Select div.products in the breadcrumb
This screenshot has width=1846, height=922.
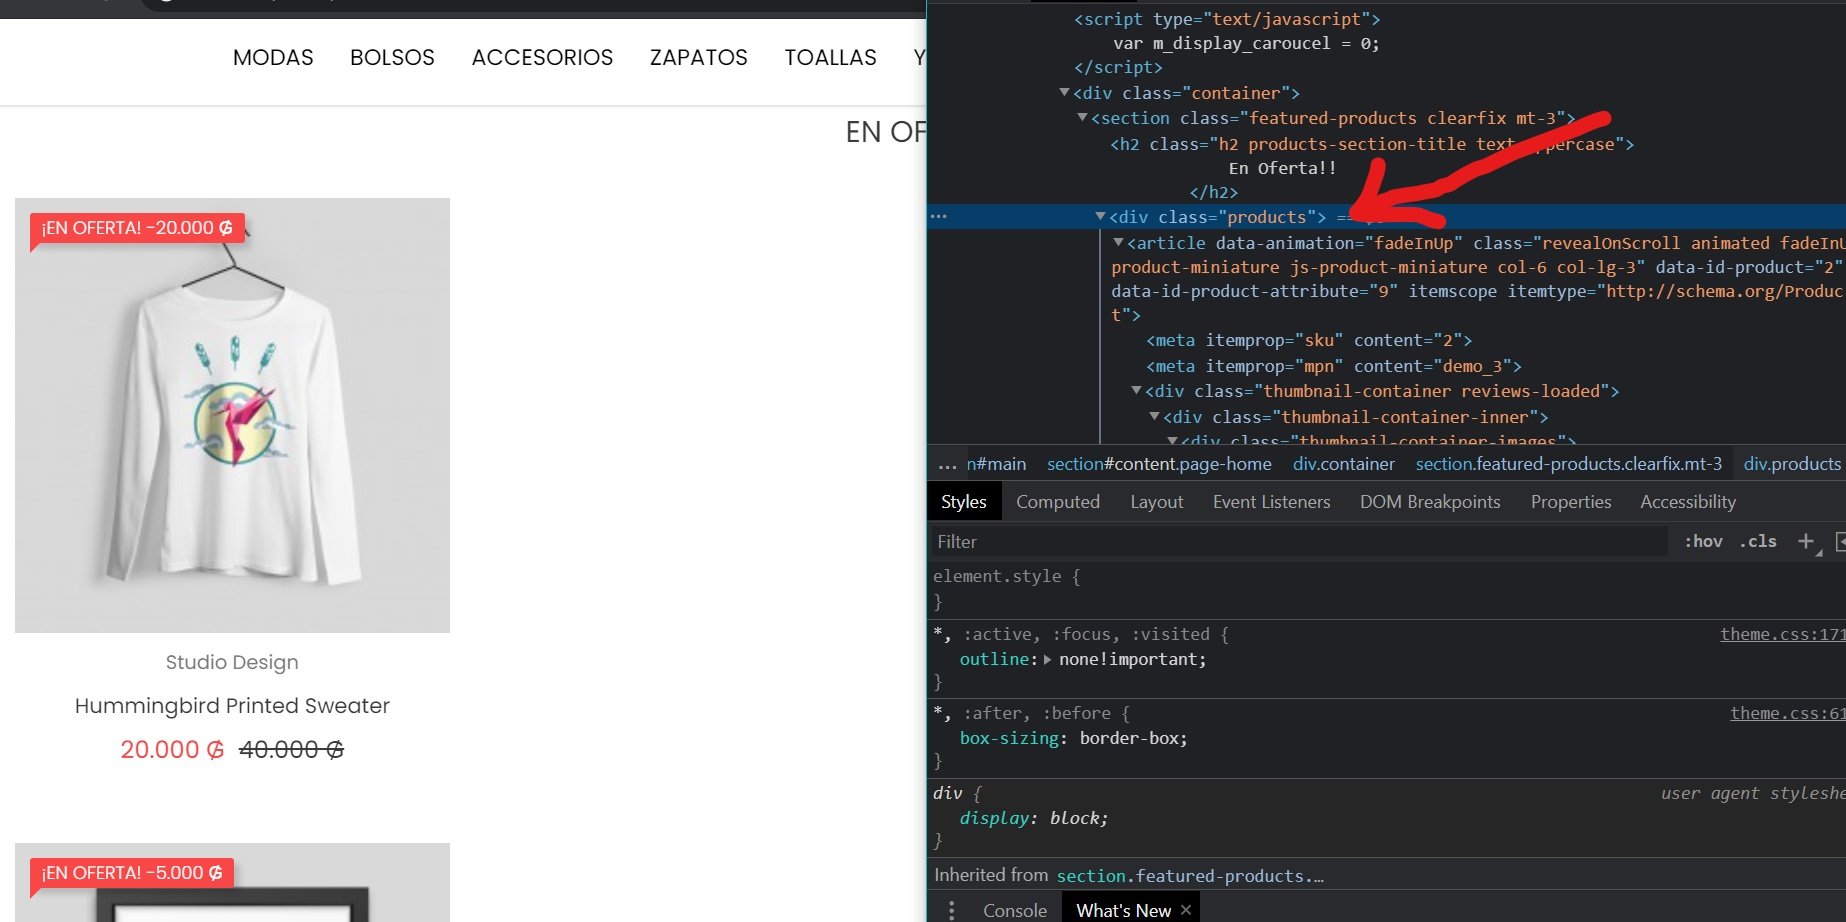pyautogui.click(x=1792, y=464)
